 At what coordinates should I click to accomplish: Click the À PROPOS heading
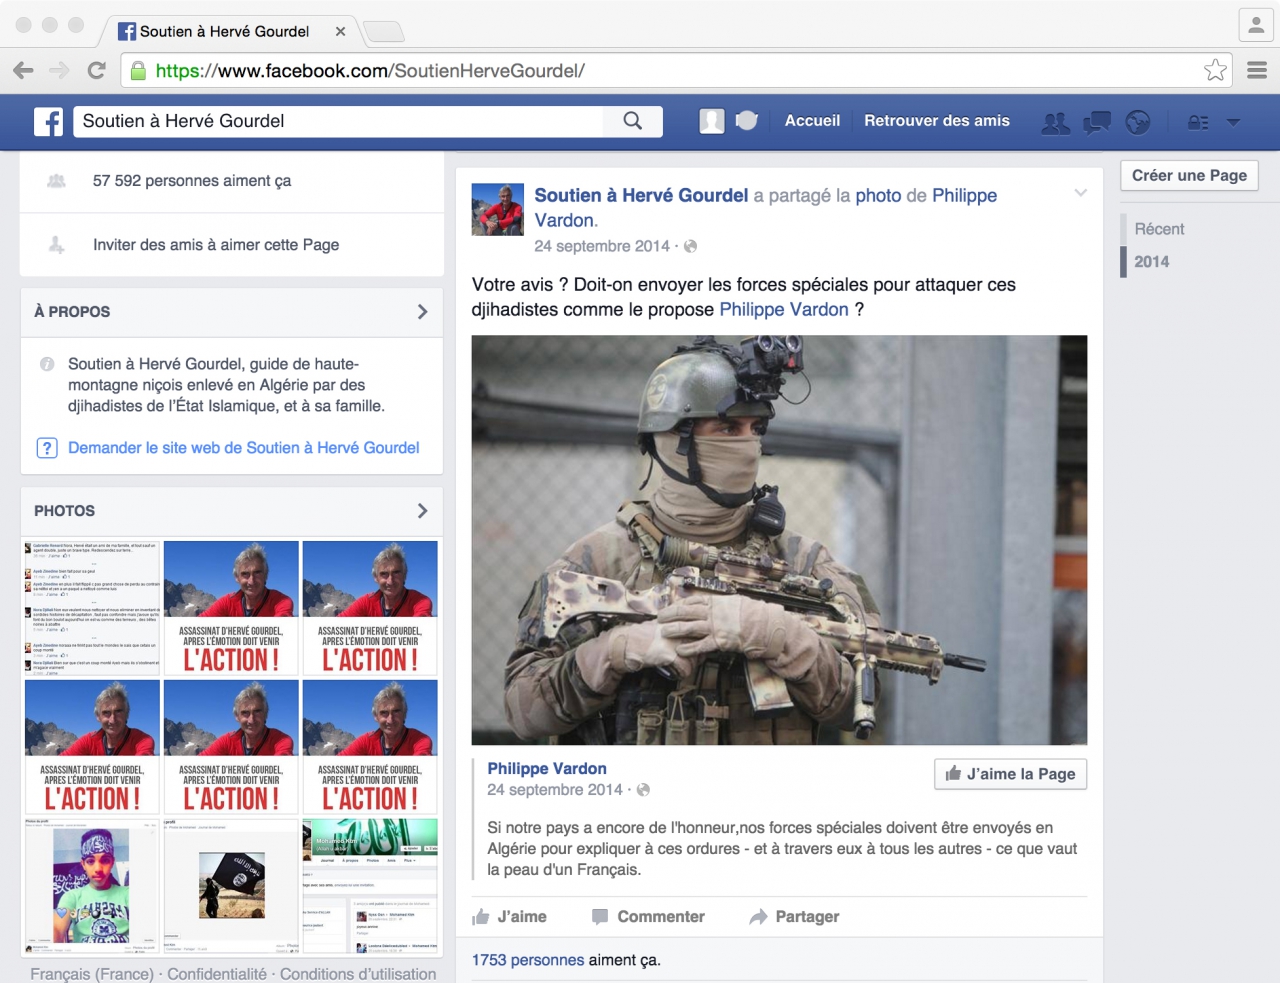point(72,312)
